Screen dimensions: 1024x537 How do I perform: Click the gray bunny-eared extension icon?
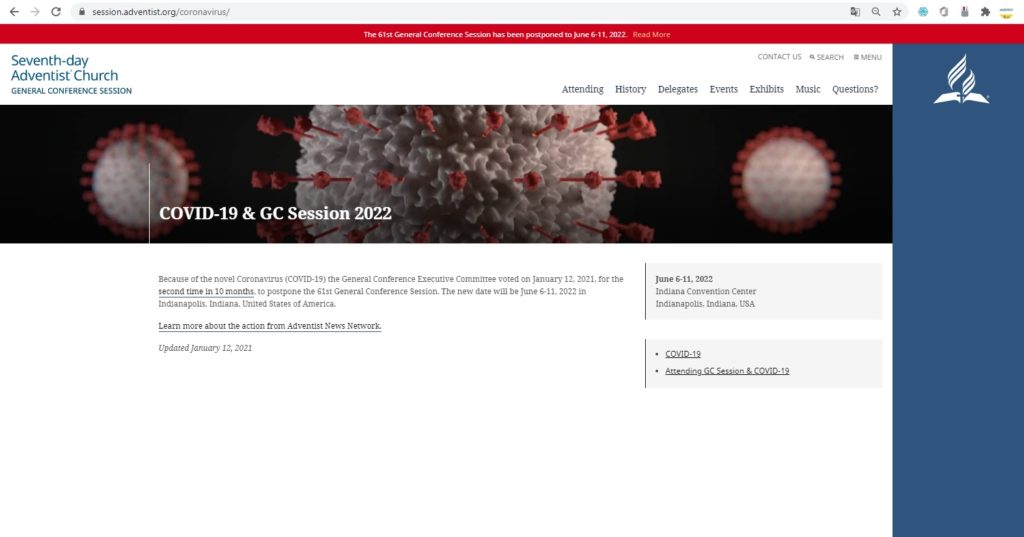pos(965,12)
